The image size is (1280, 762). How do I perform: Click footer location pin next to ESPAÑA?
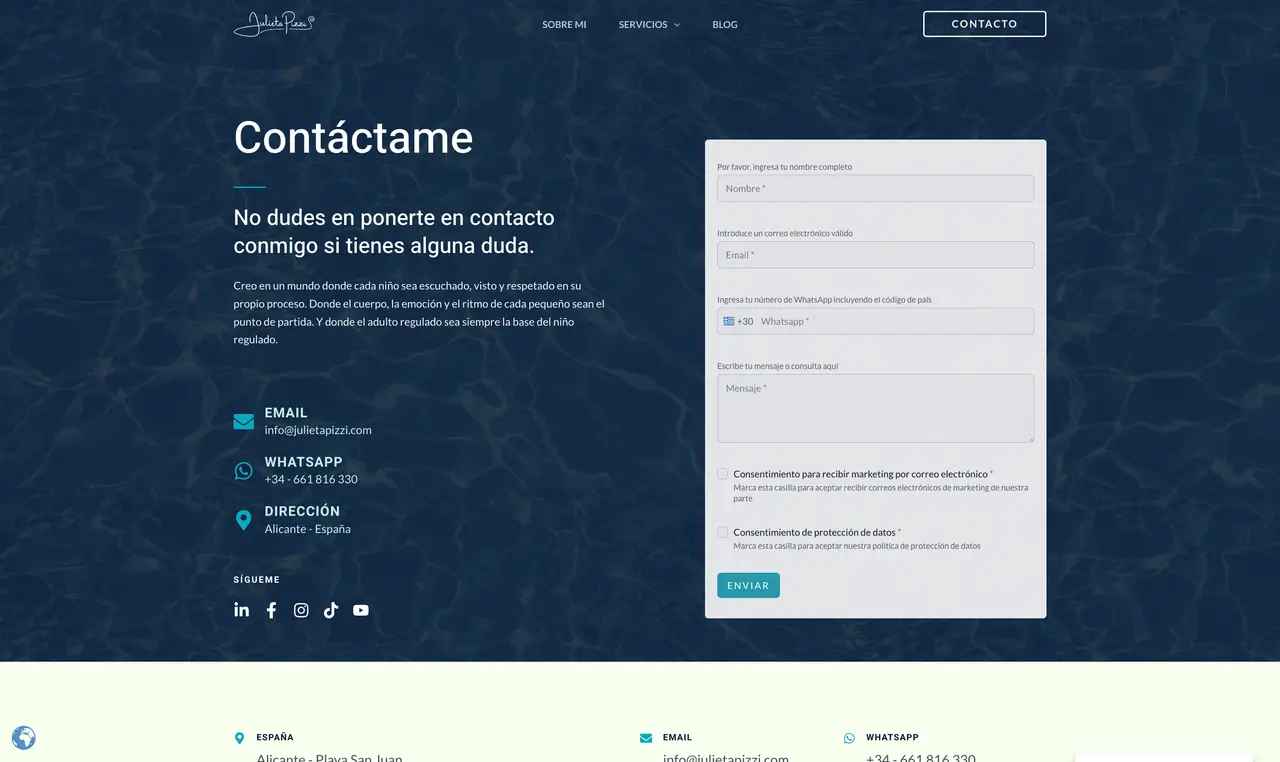[x=239, y=738]
